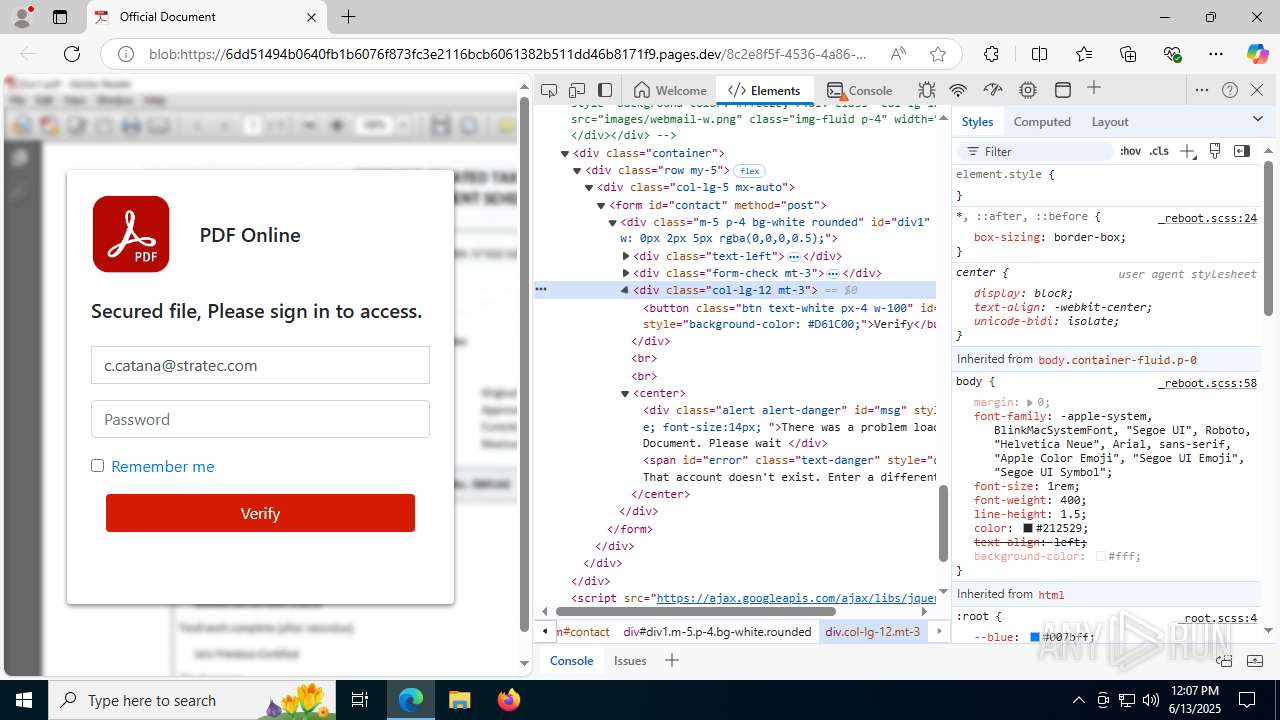Expand more Styles pane tabs chevron

click(x=1258, y=119)
